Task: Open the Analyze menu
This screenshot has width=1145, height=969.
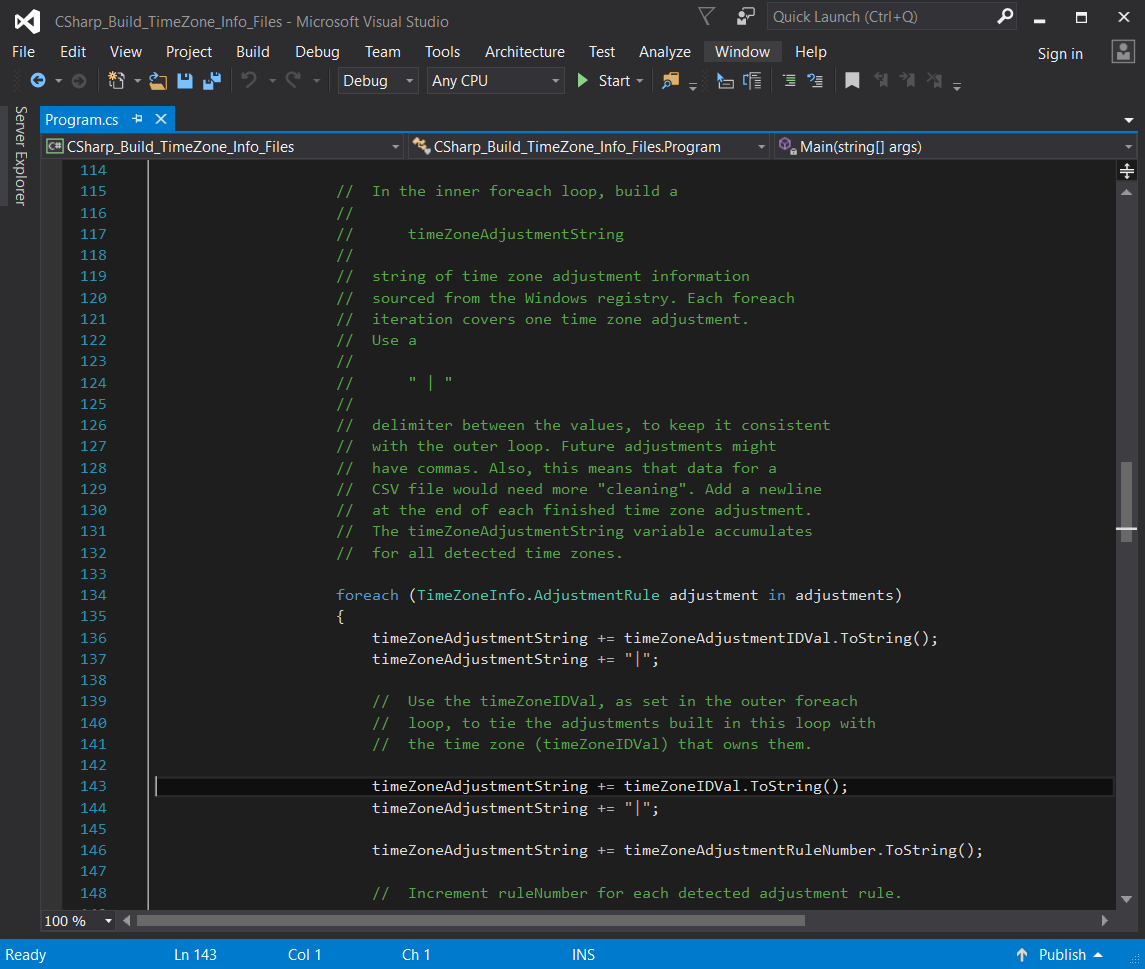Action: (664, 52)
